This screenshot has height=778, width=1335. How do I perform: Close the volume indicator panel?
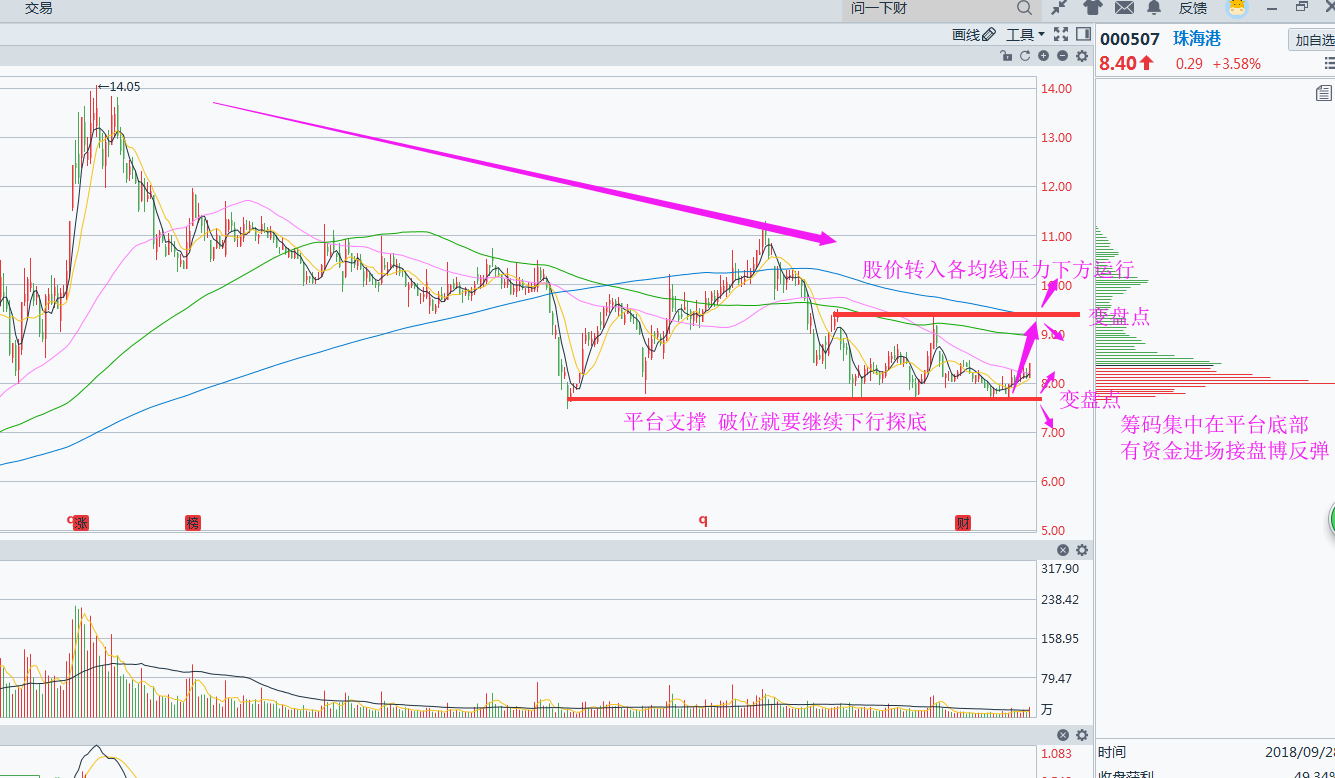coord(1063,550)
